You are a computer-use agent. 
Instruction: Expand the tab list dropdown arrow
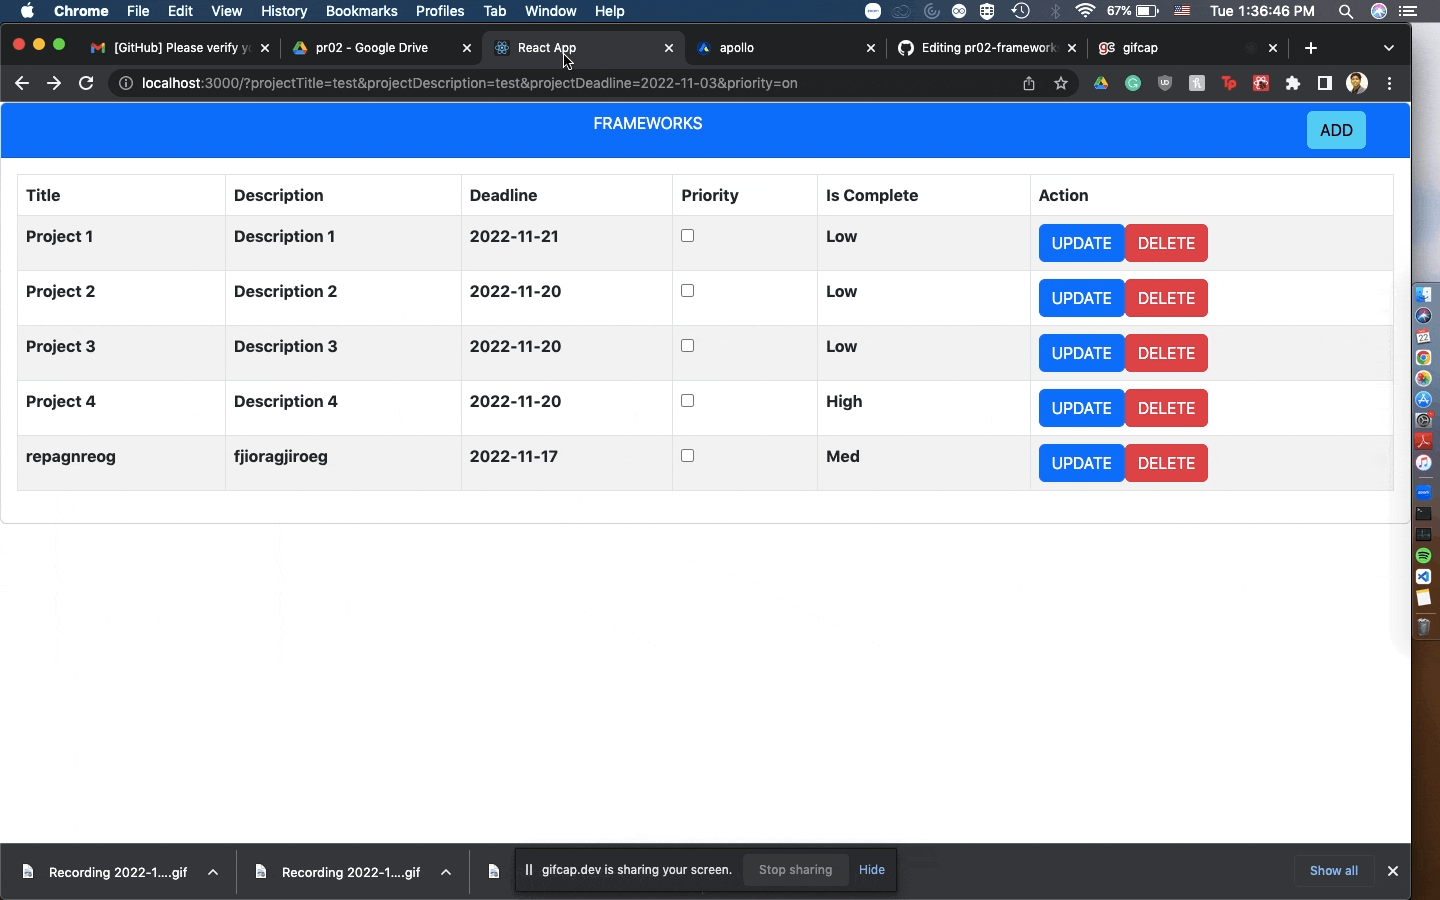(x=1388, y=47)
